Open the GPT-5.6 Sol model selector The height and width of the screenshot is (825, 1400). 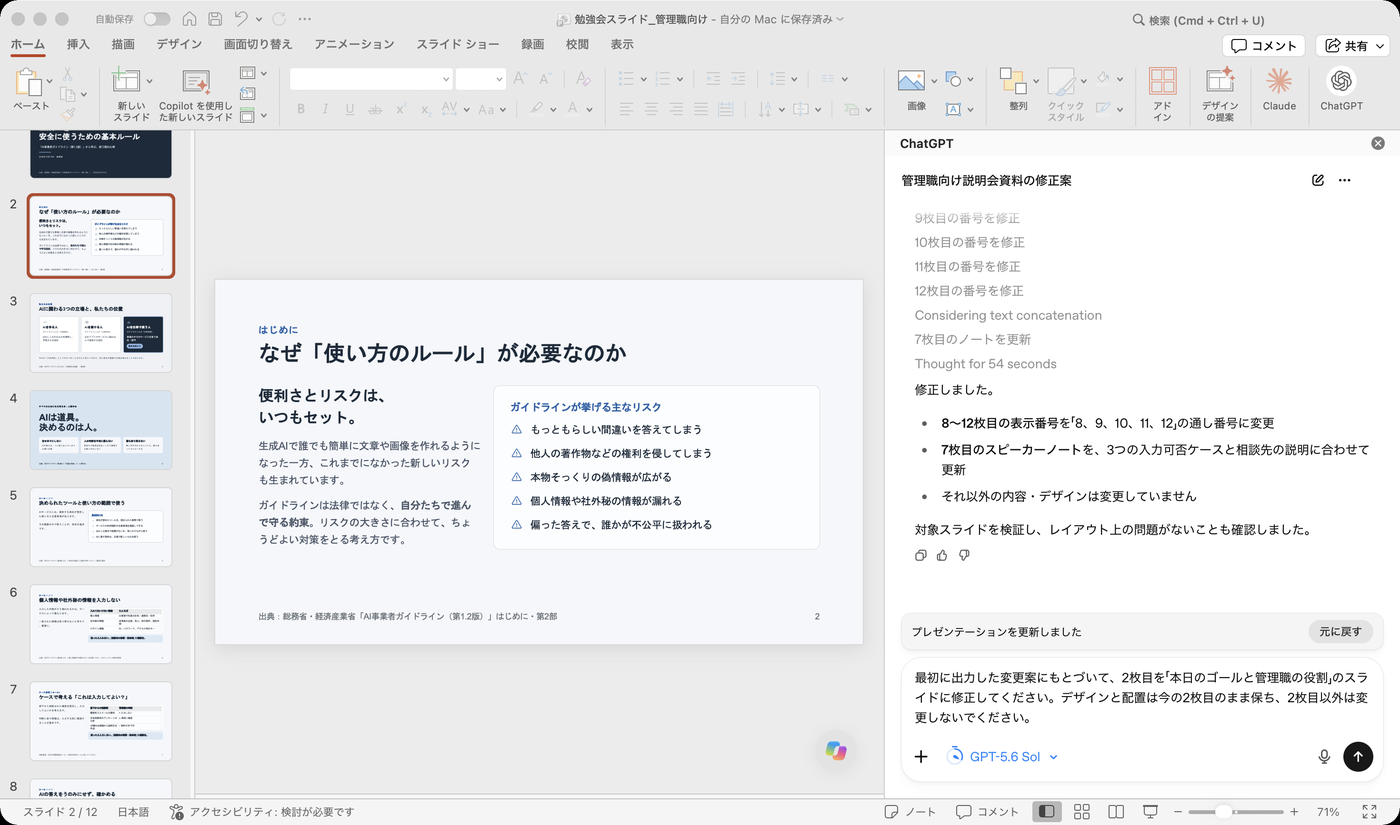[1003, 757]
